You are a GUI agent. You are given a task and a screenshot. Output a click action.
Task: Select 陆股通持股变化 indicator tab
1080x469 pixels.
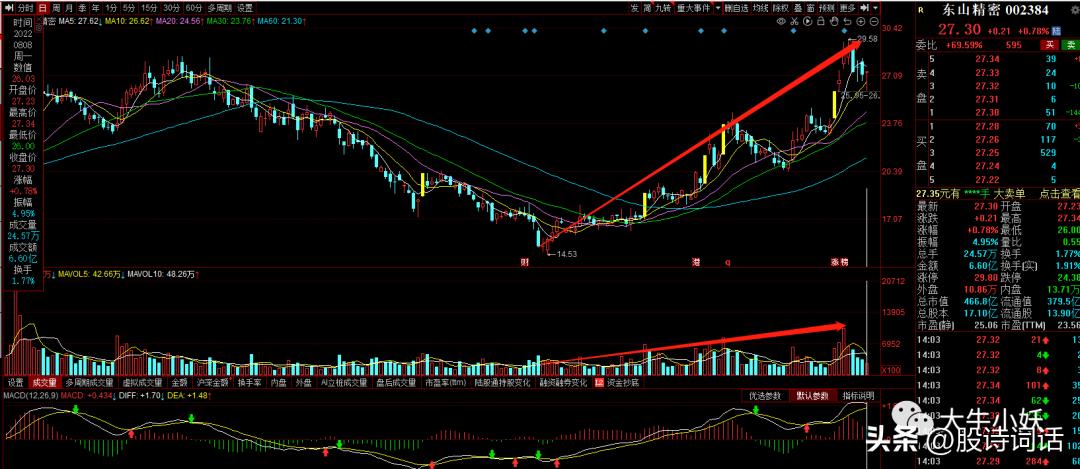502,382
